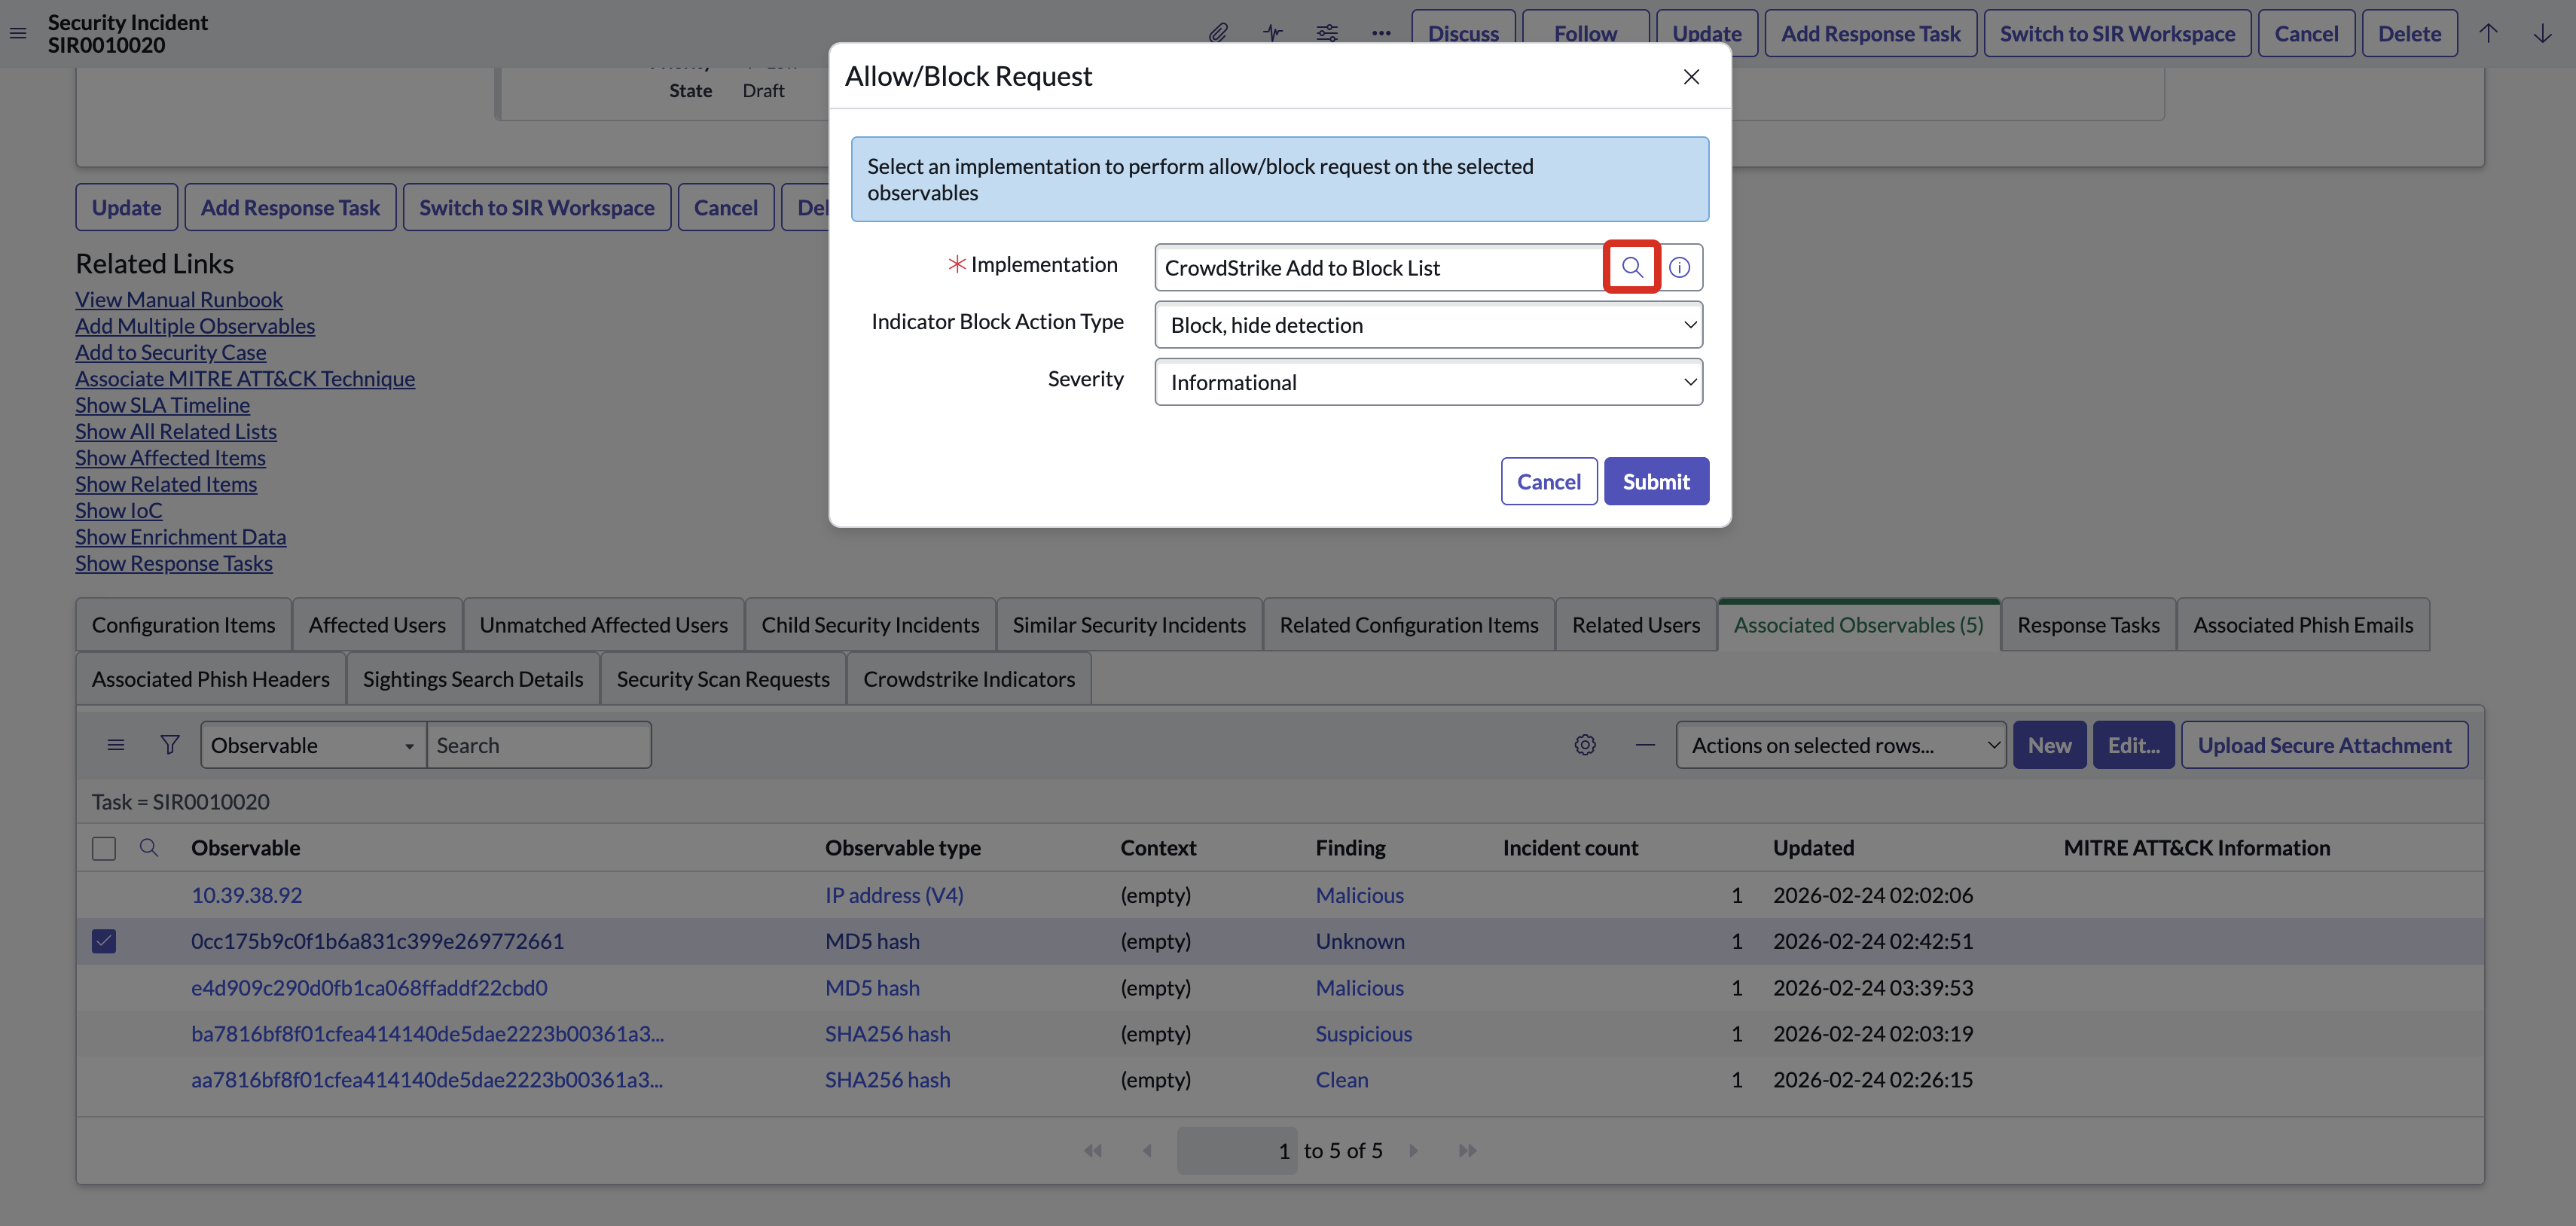Click the paperclip attachments icon
Image resolution: width=2576 pixels, height=1226 pixels.
[1218, 33]
